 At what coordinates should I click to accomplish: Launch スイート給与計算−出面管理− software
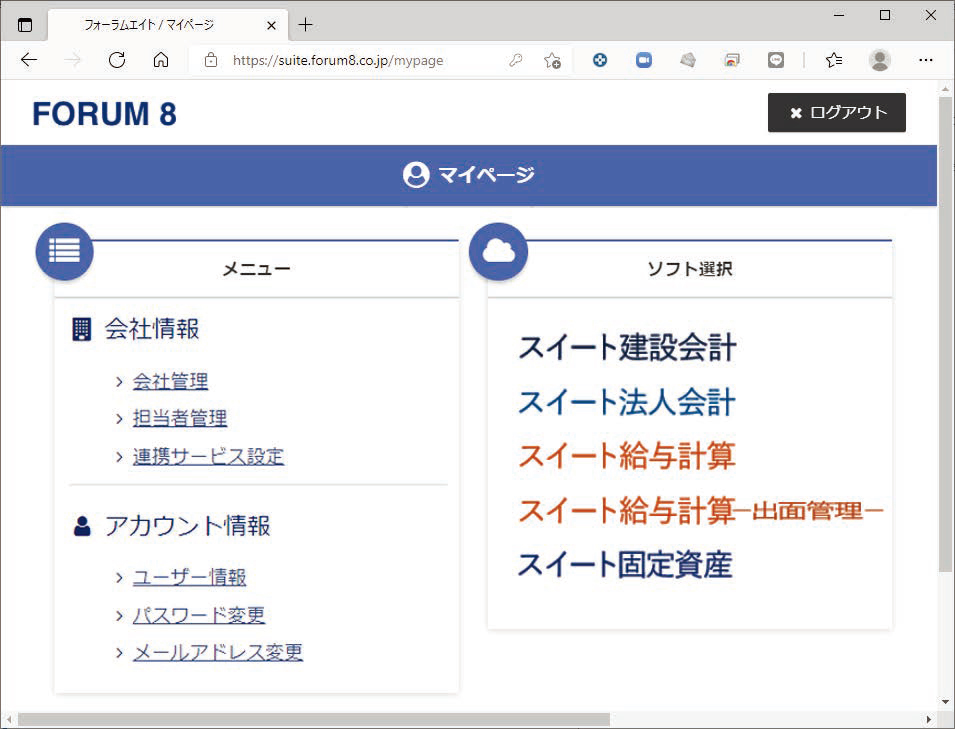click(701, 510)
